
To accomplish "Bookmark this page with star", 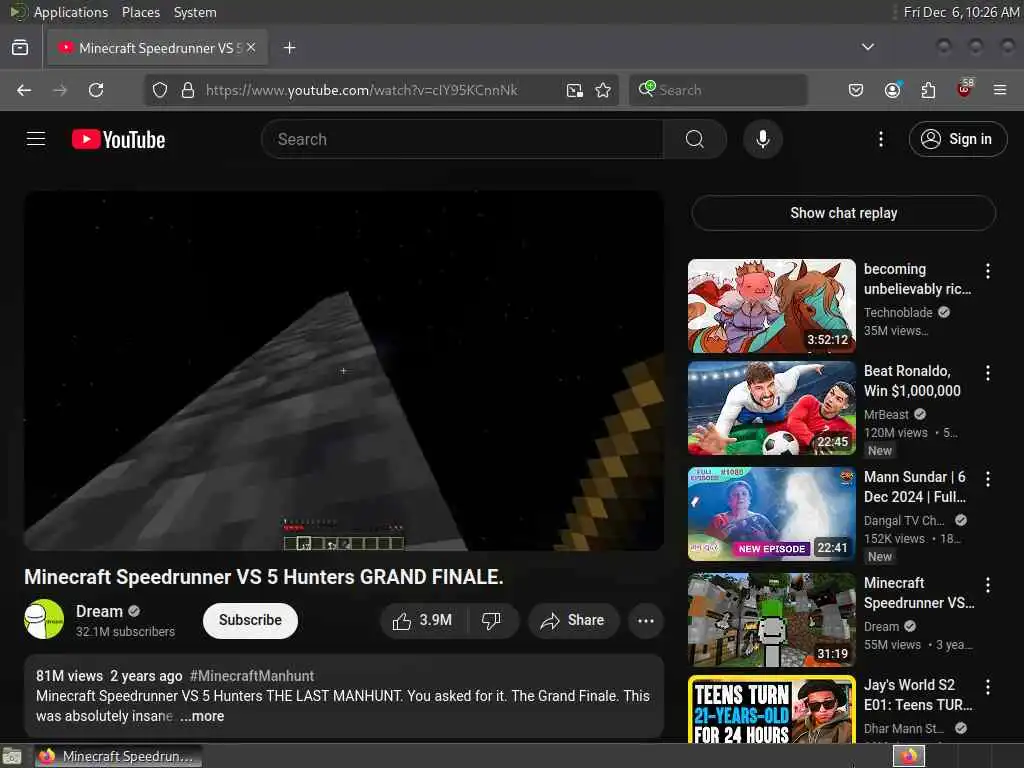I will tap(603, 90).
